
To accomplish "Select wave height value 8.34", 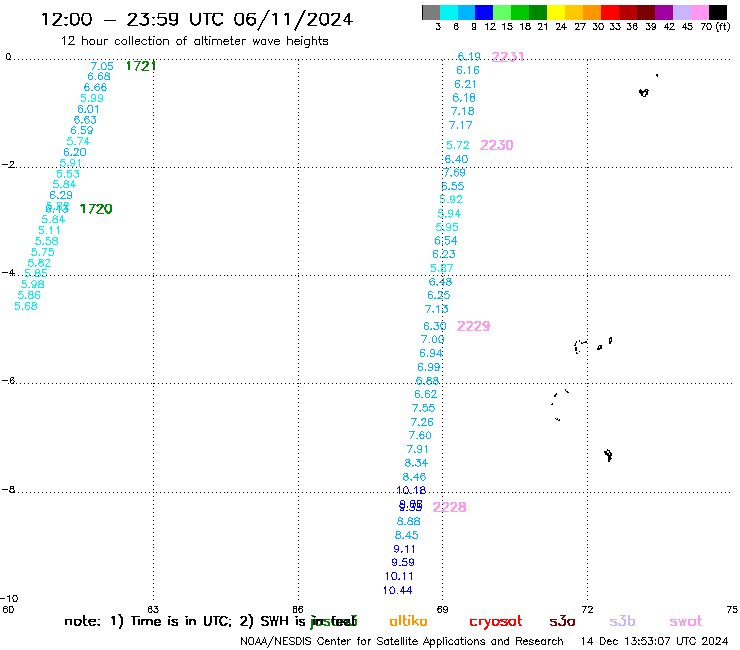I will tap(416, 463).
